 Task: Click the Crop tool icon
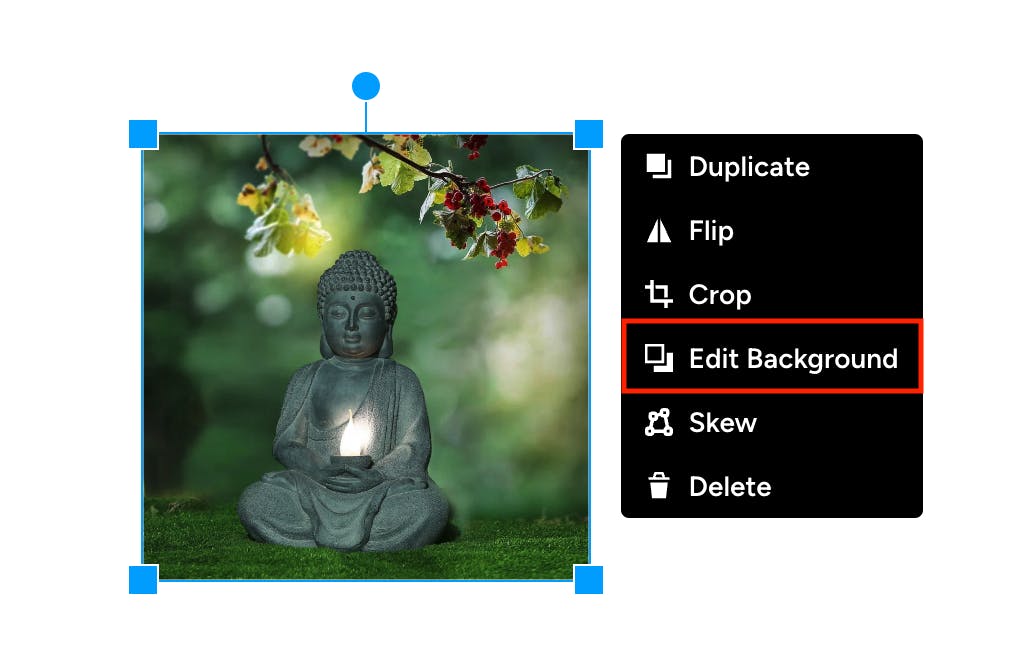coord(658,294)
